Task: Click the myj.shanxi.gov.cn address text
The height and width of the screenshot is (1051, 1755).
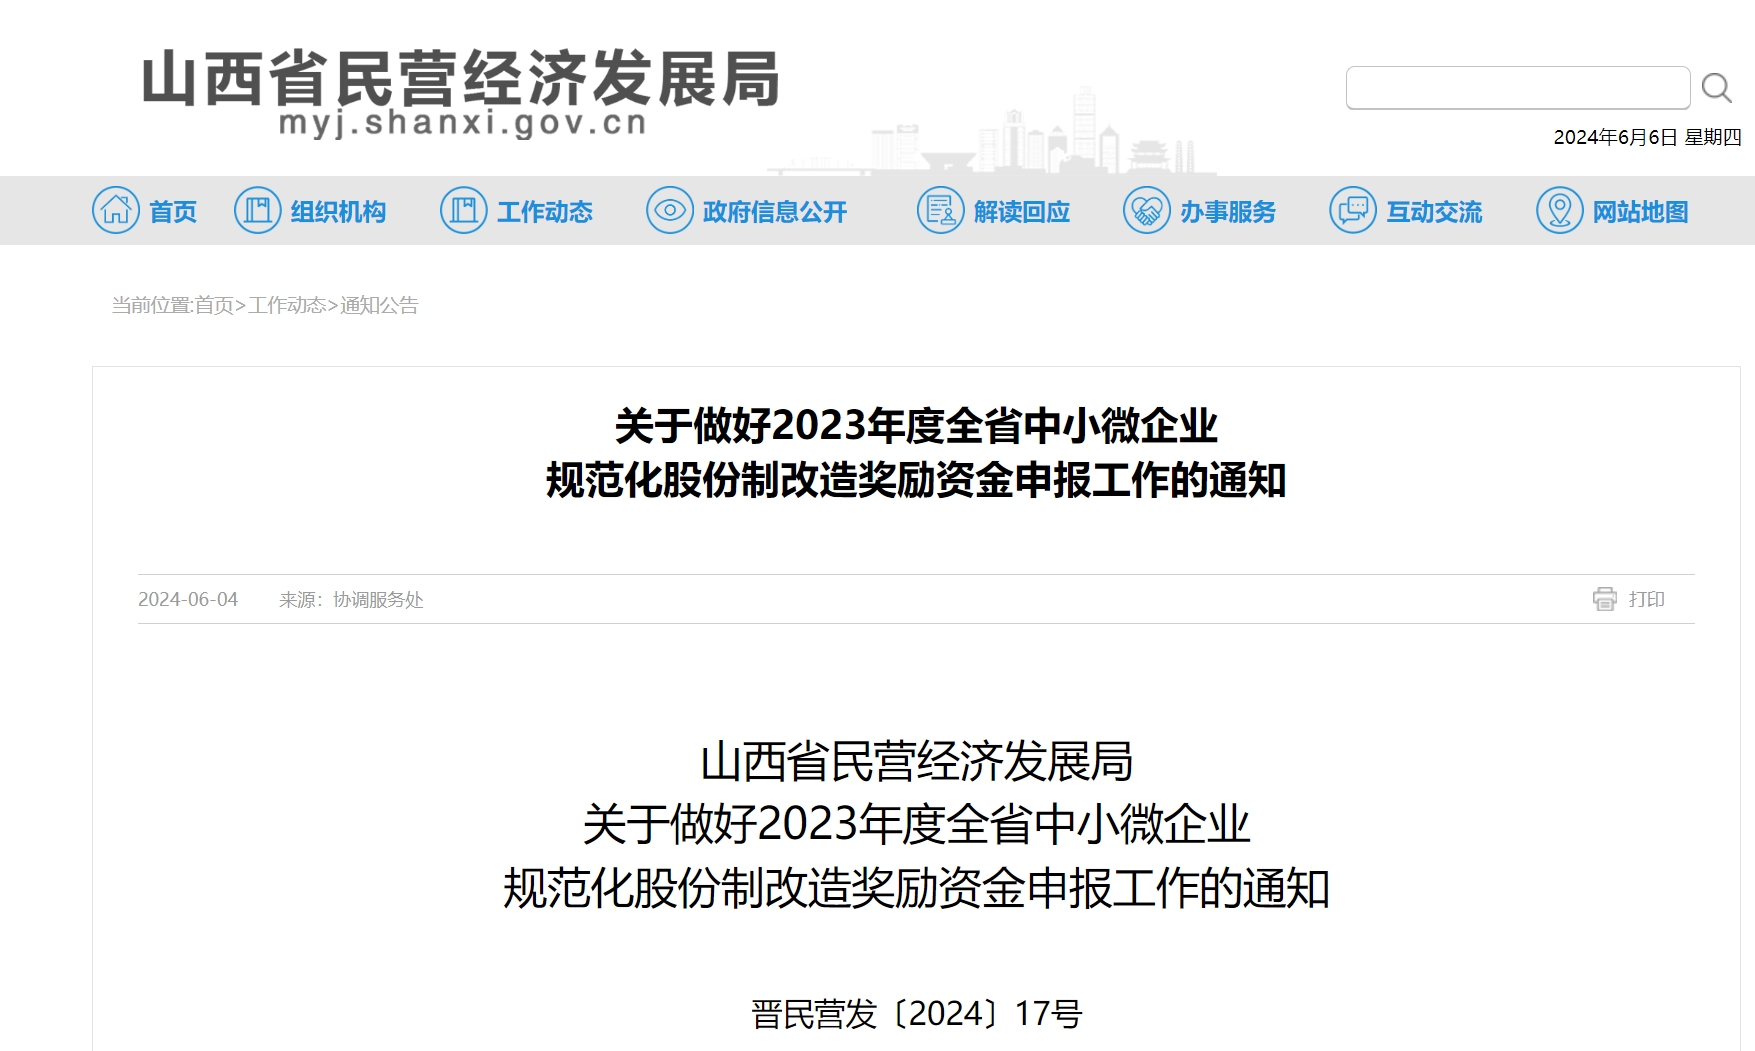Action: [463, 123]
